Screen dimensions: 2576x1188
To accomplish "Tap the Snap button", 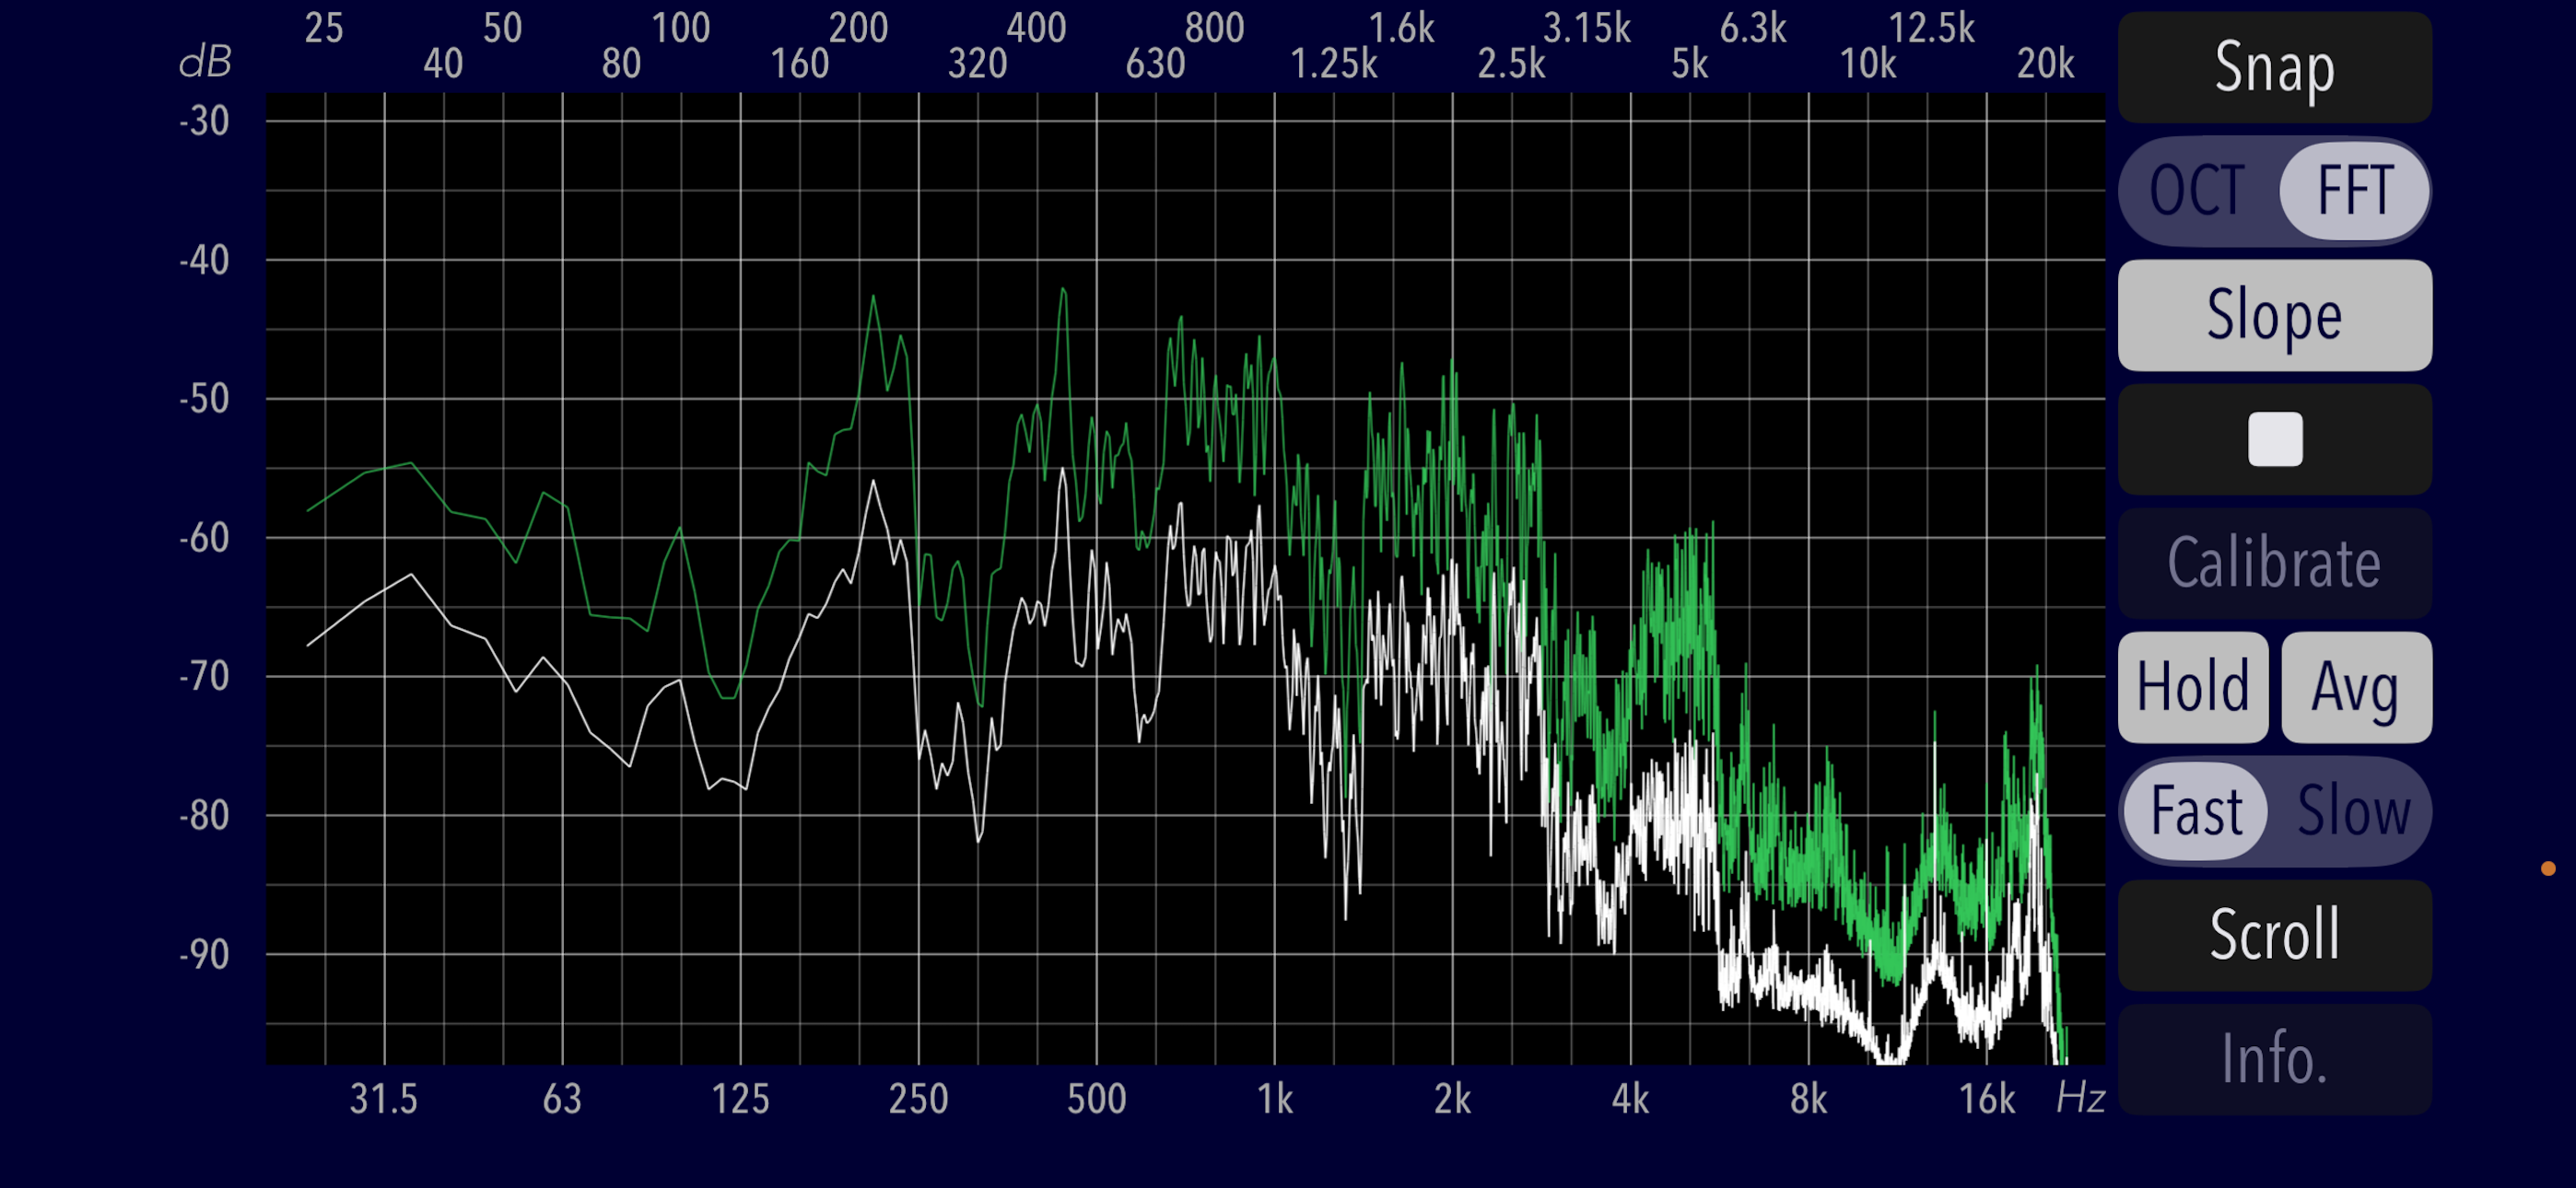I will tap(2274, 68).
